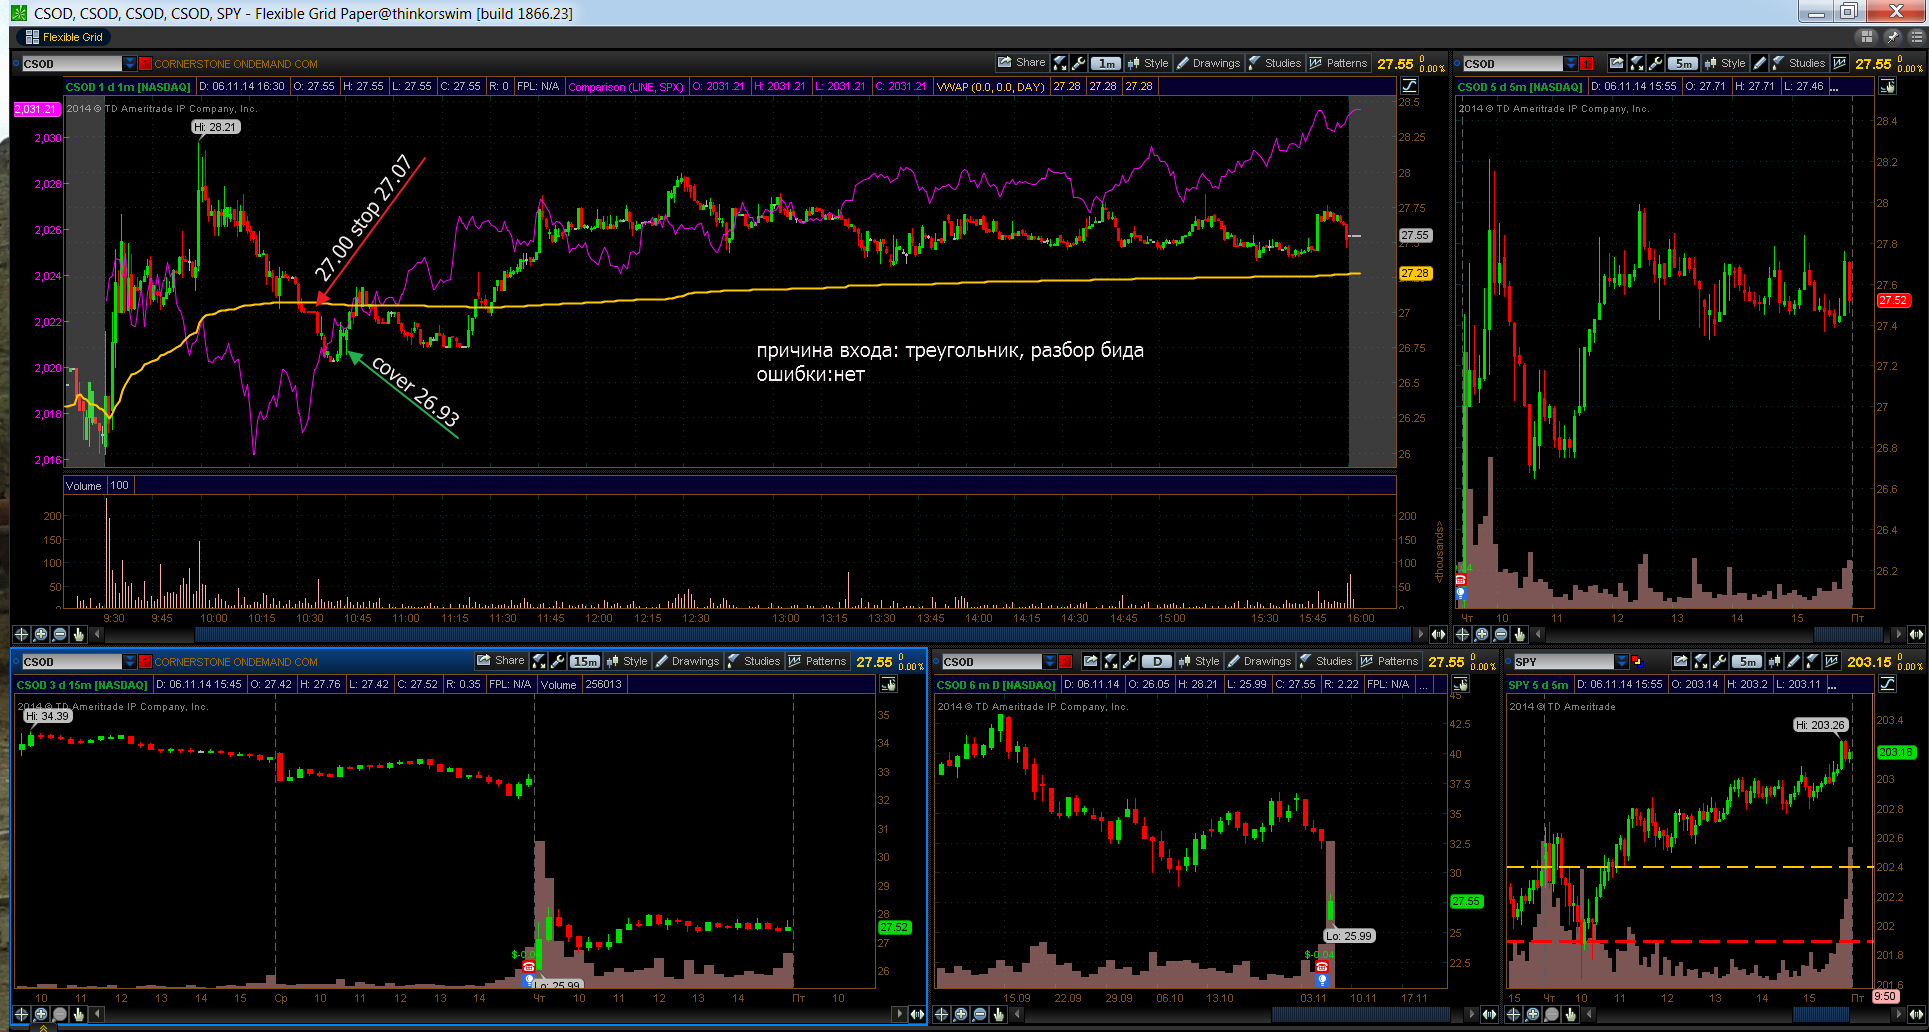The height and width of the screenshot is (1032, 1929).
Task: Toggle auto-expand arrows at 1m chart bottom right
Action: [x=1438, y=634]
